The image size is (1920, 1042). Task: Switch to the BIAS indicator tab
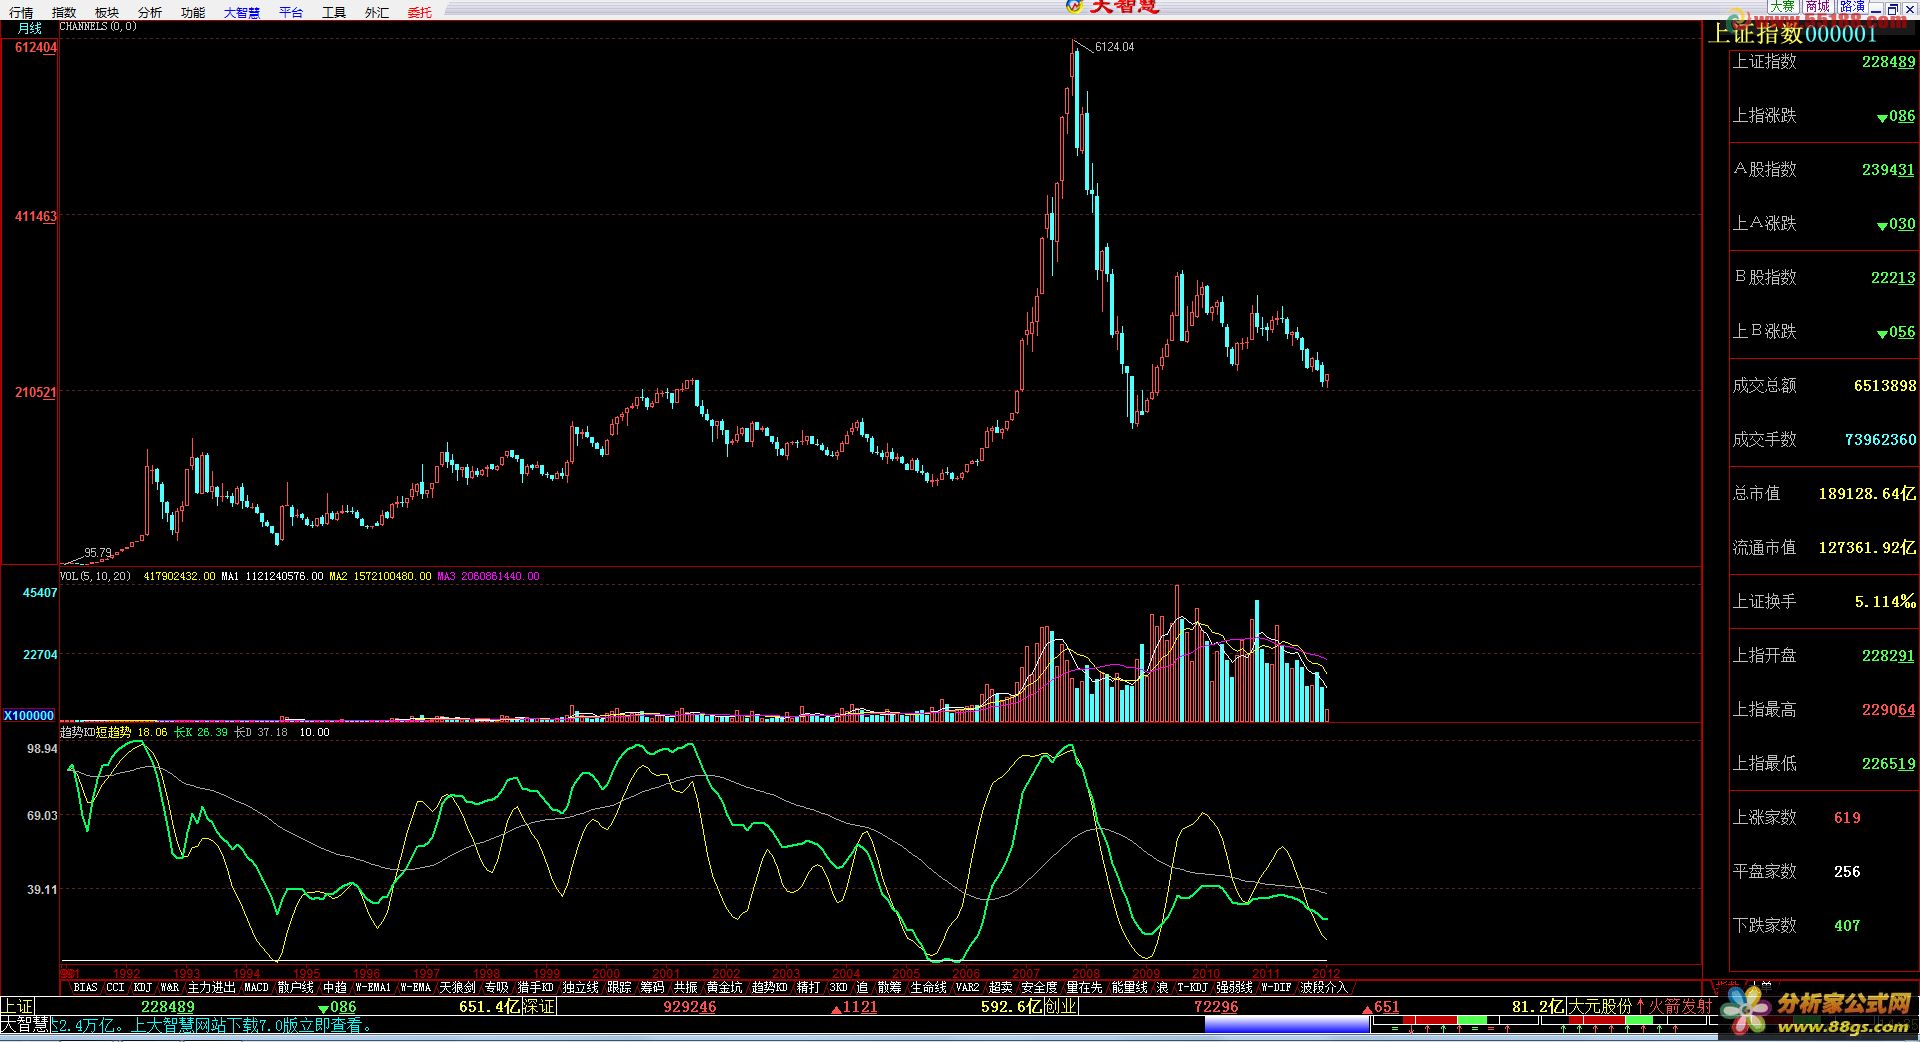pyautogui.click(x=85, y=987)
